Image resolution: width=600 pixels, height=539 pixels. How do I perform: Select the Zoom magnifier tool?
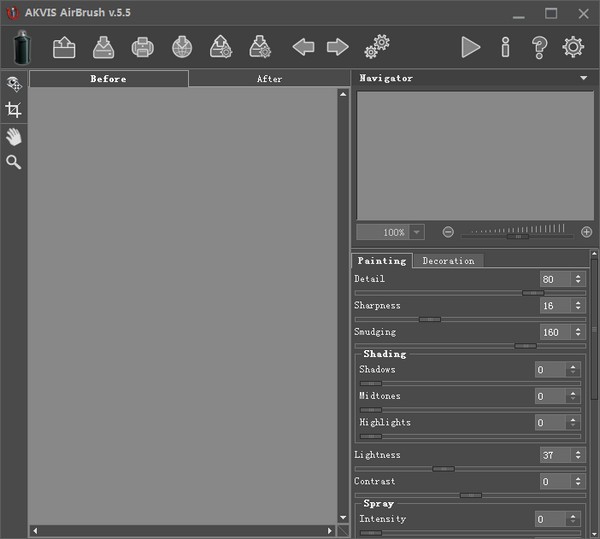[x=14, y=162]
